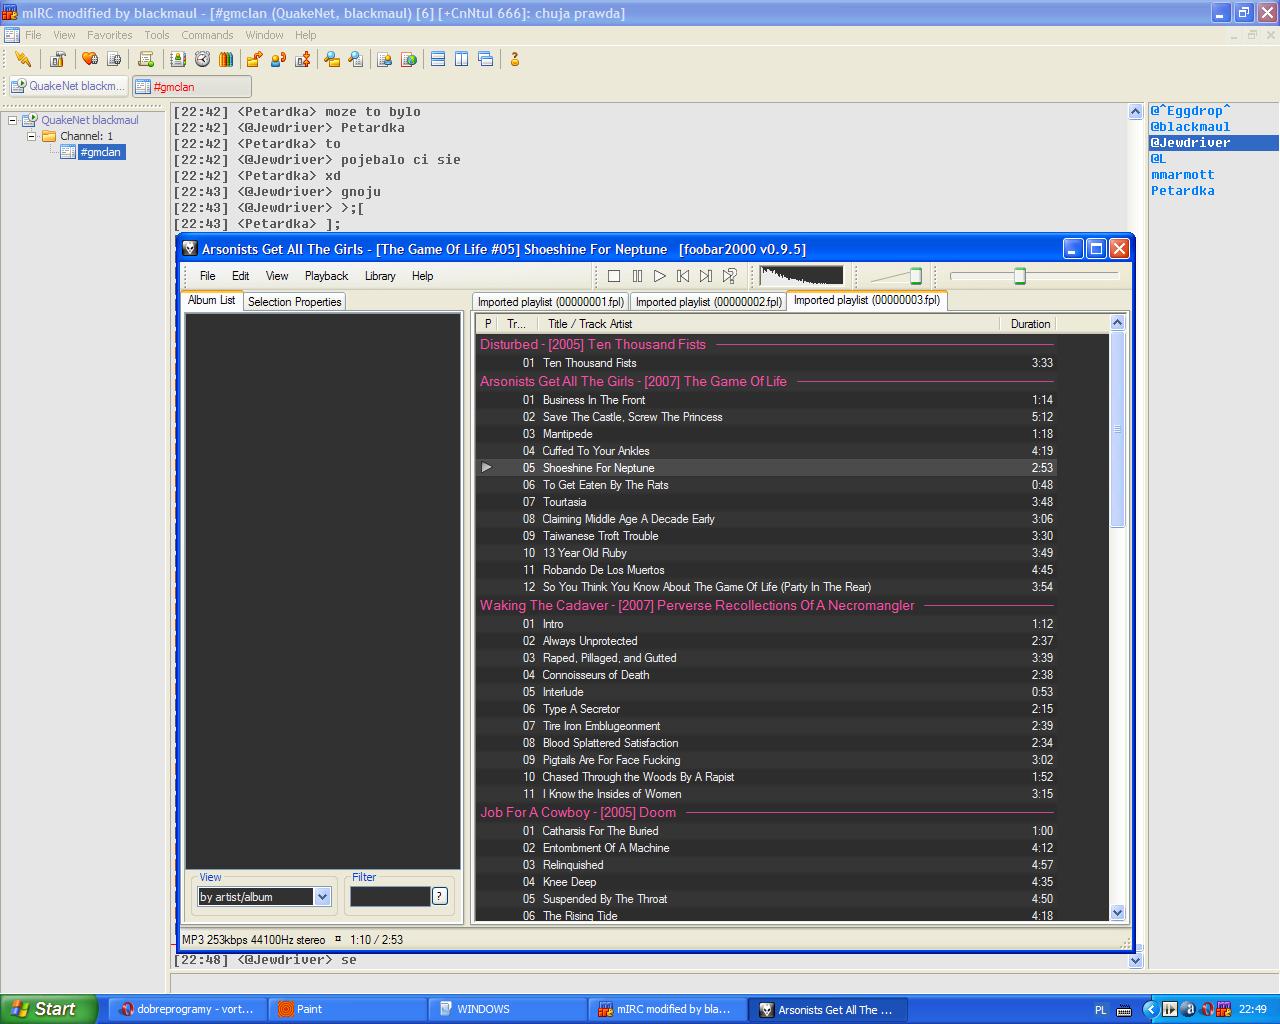Click the mIRC Connect lightning icon
Screen dimensions: 1280x1024
(x=22, y=59)
